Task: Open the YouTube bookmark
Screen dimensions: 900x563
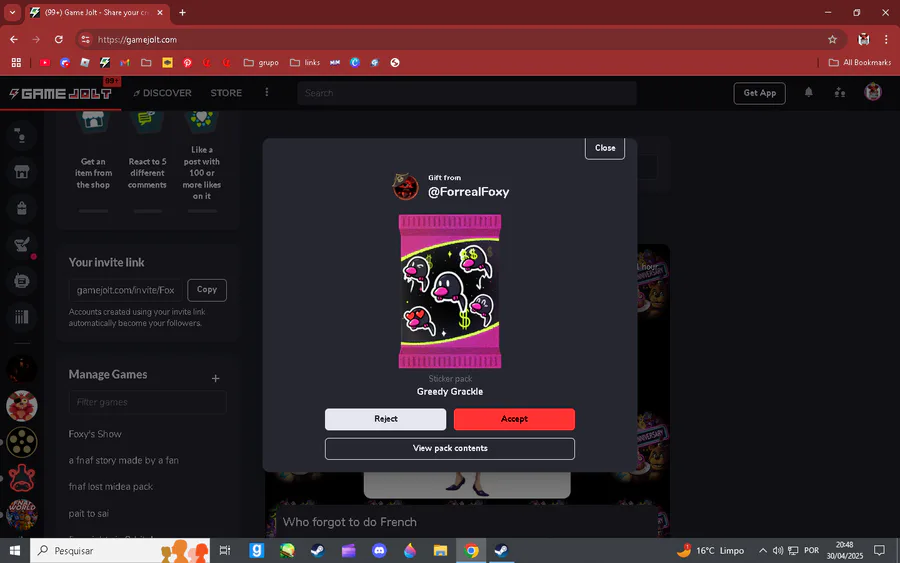Action: tap(45, 63)
